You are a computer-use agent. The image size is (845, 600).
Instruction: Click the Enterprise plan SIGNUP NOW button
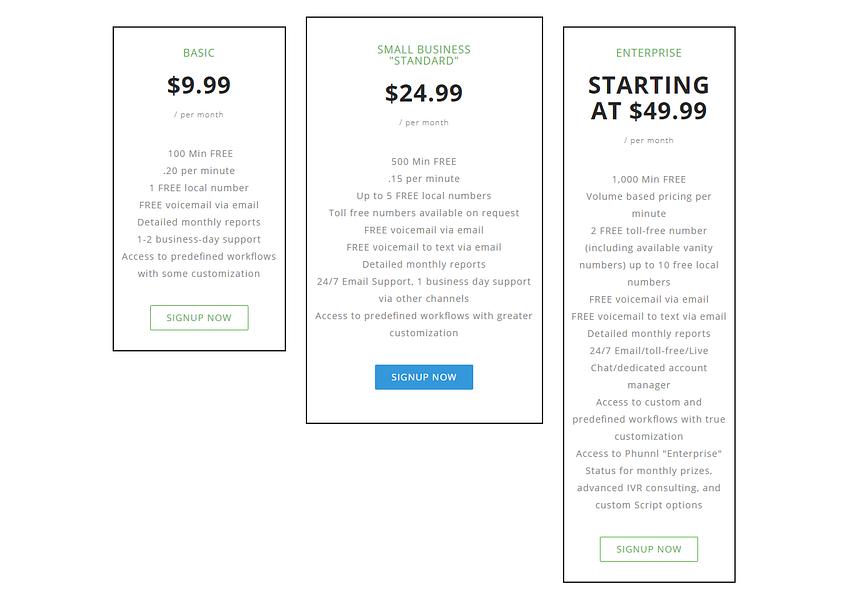pyautogui.click(x=648, y=549)
